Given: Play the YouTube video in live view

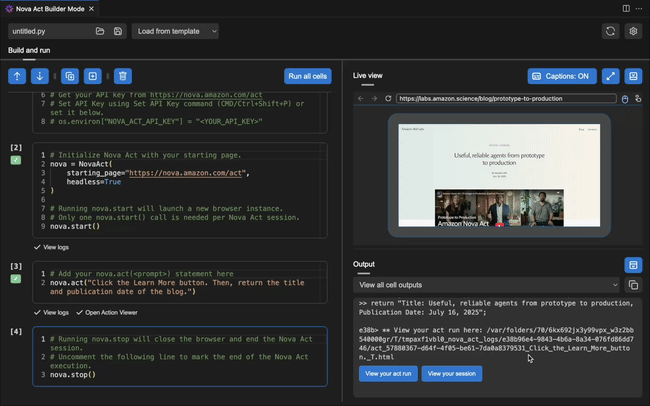Looking at the screenshot, I should pyautogui.click(x=499, y=225).
